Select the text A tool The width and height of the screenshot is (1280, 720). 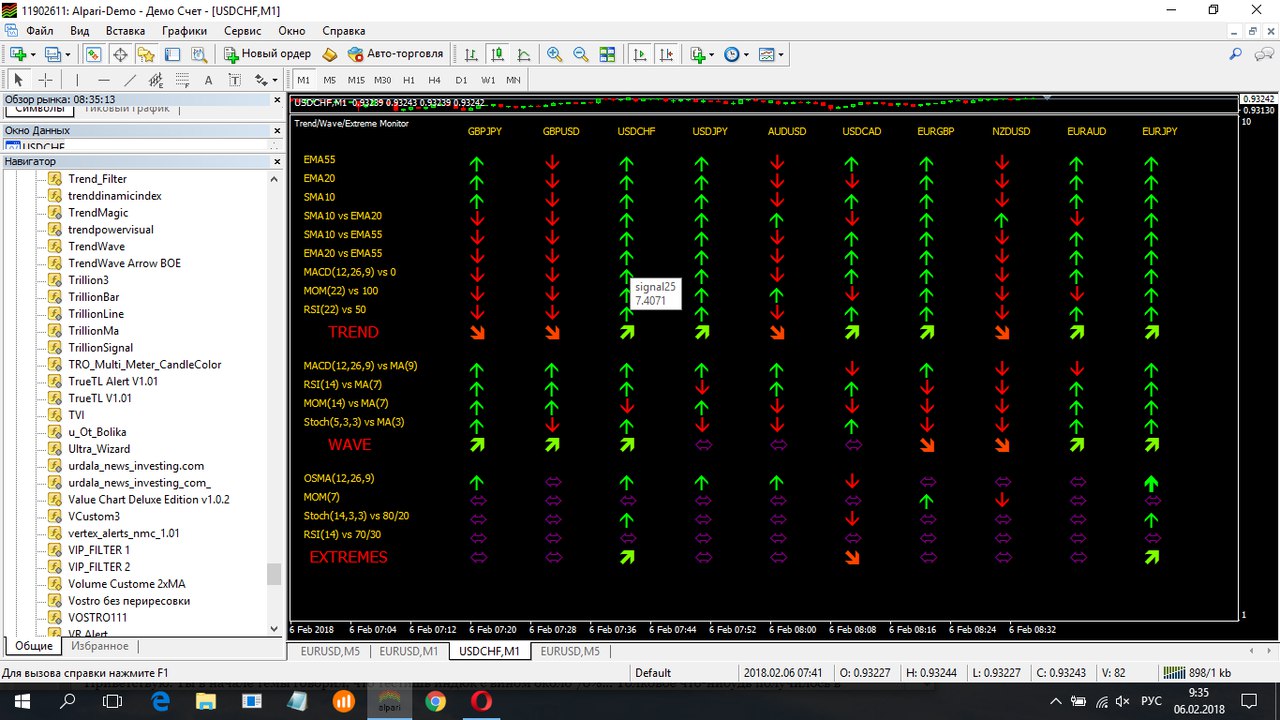click(x=208, y=80)
